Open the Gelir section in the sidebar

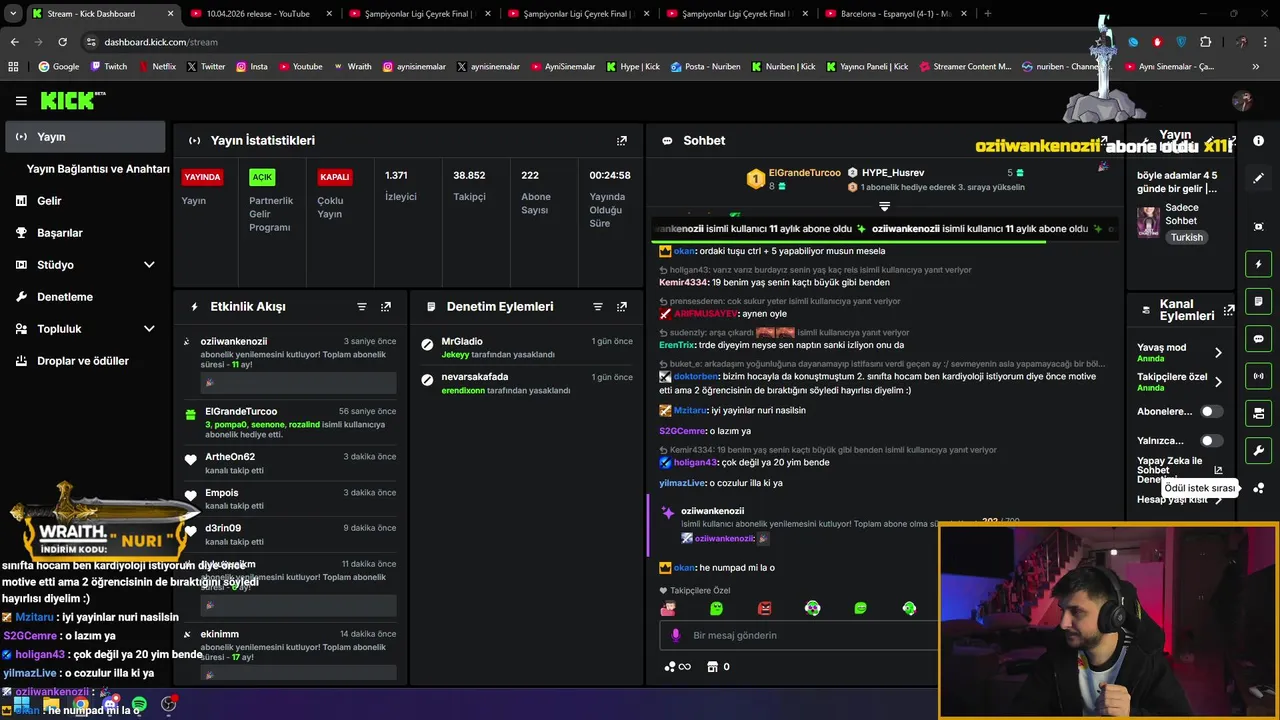point(85,201)
